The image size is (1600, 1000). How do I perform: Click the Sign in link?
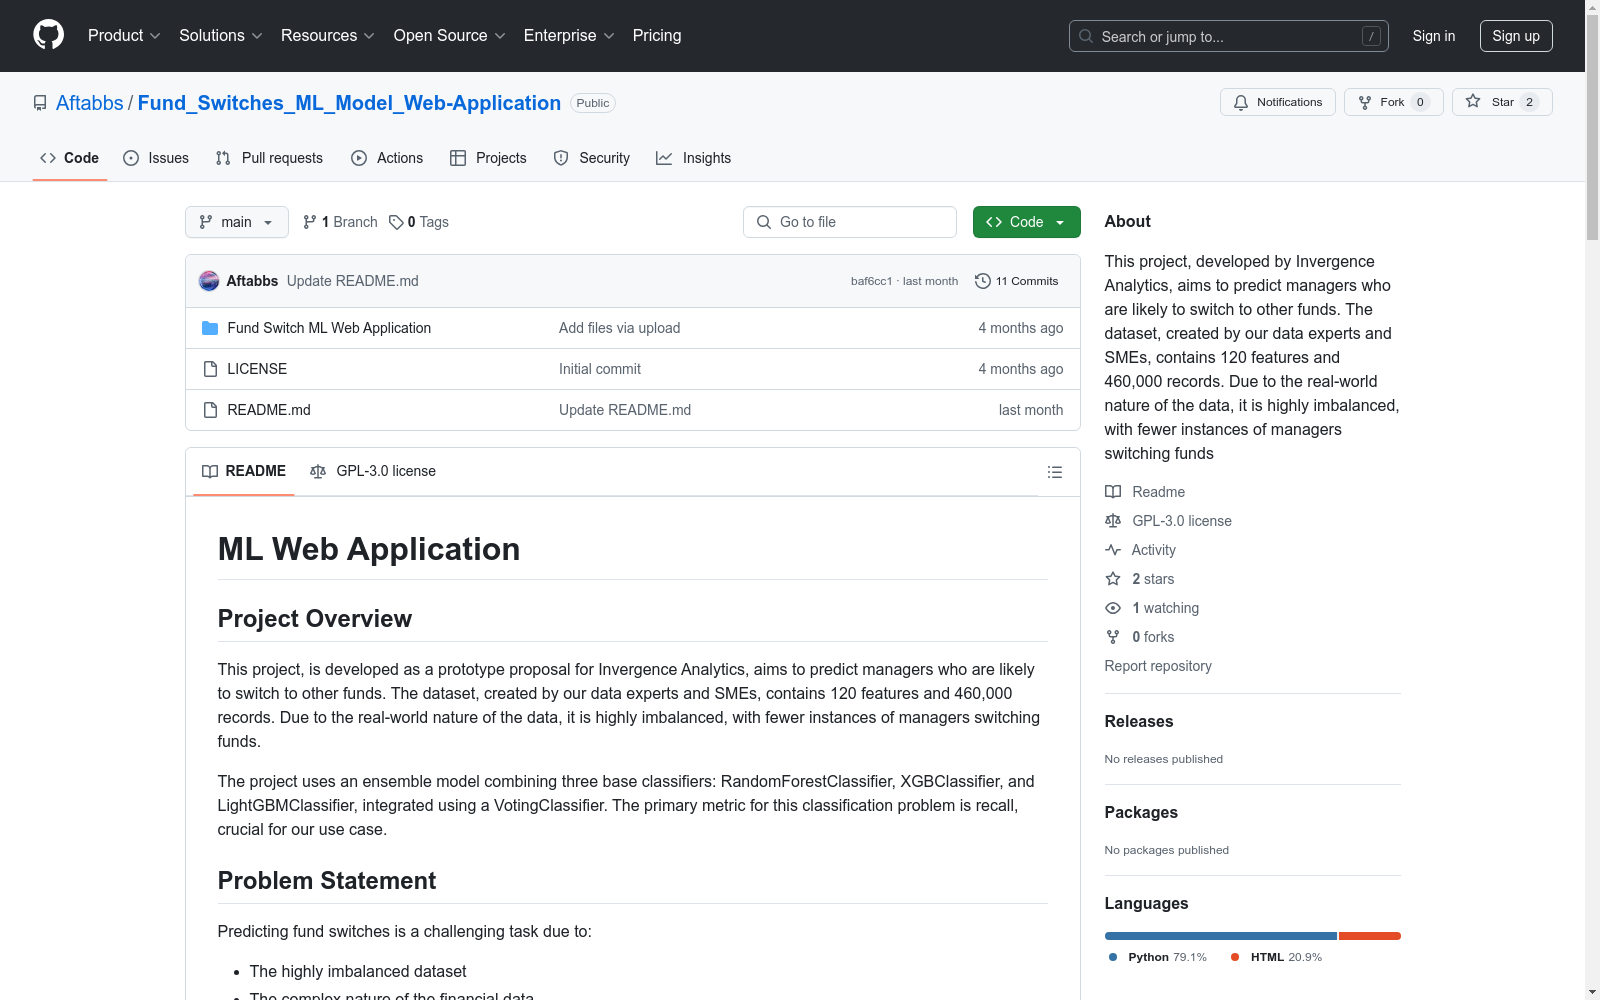[1434, 36]
